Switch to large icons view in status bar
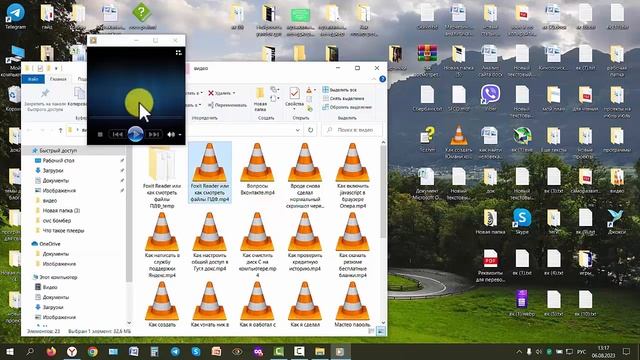The height and width of the screenshot is (360, 640). (381, 331)
